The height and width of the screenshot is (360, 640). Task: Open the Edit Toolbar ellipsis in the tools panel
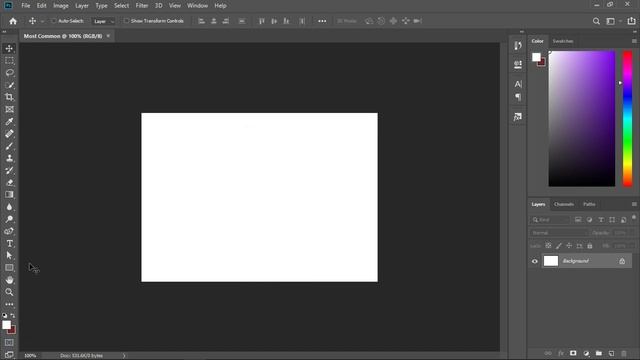click(x=9, y=304)
